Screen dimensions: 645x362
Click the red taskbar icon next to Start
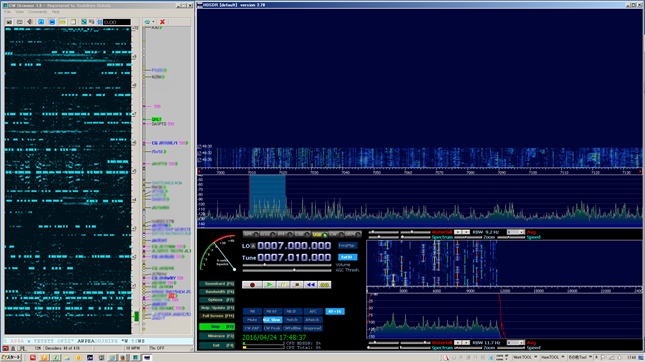[32, 357]
